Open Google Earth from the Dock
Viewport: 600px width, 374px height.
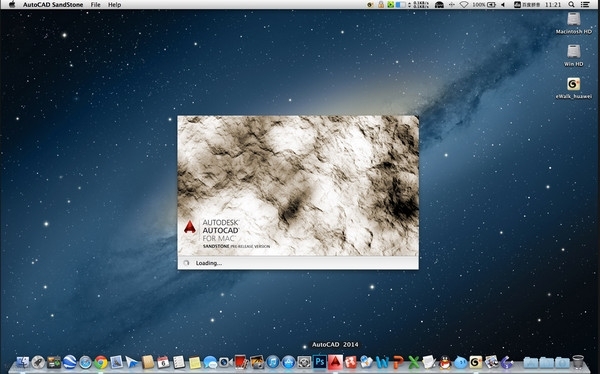[x=70, y=362]
